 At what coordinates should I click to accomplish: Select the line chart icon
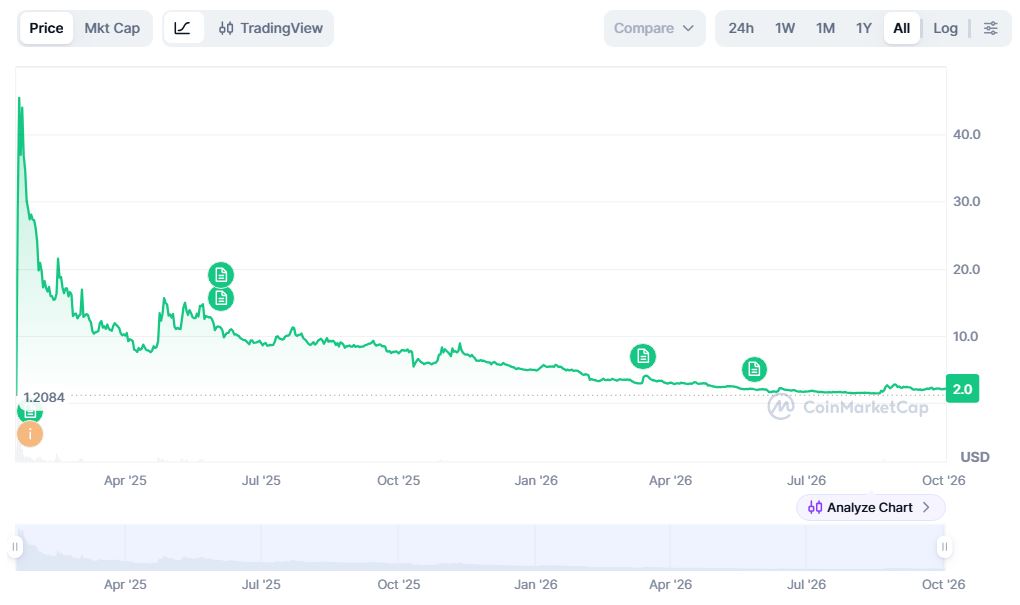182,28
